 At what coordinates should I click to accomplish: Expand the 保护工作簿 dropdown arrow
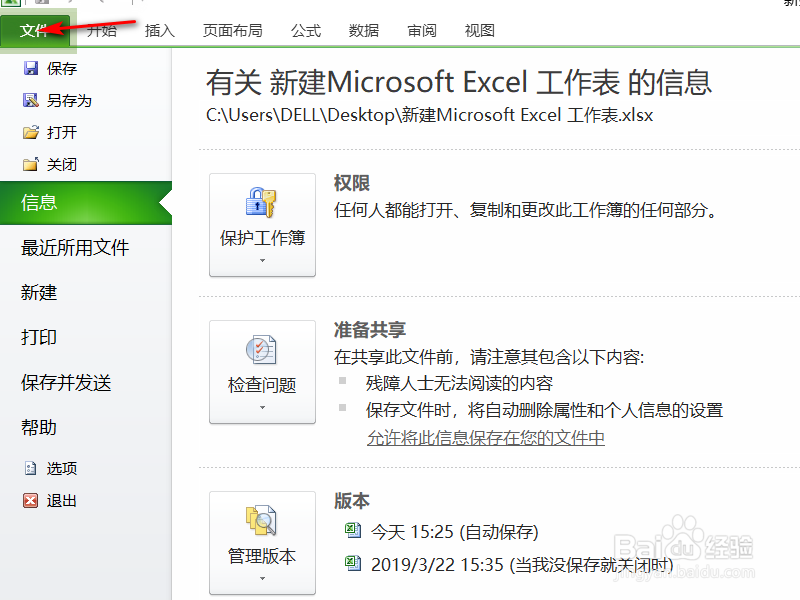click(x=262, y=261)
